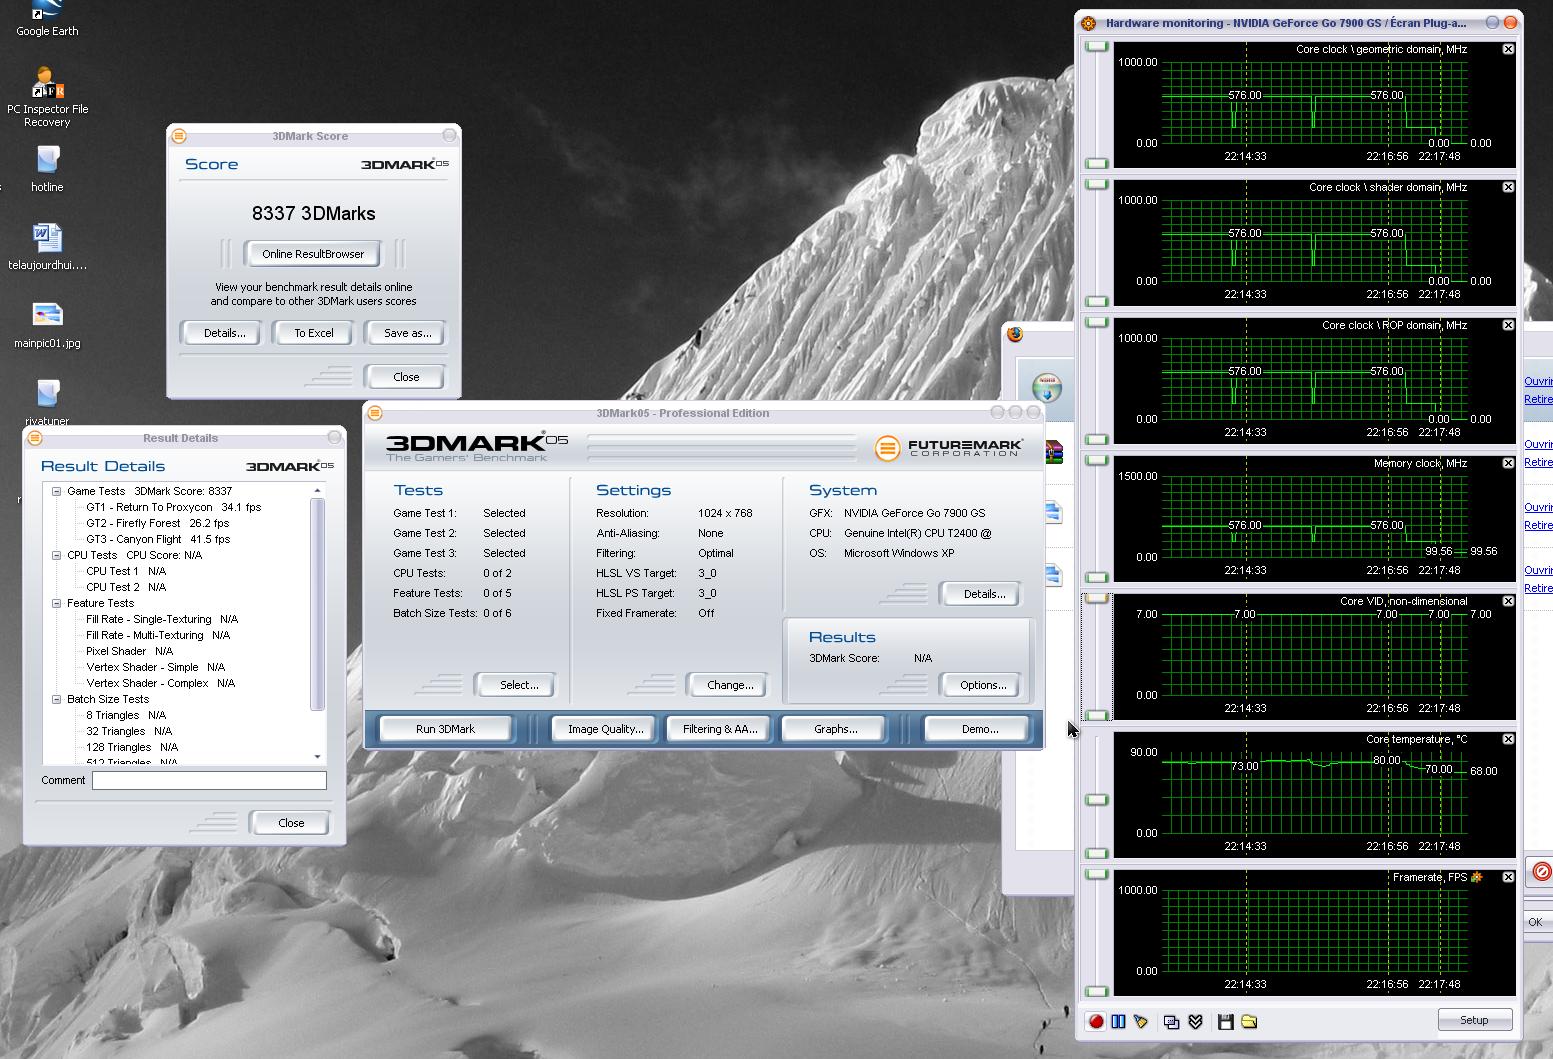
Task: Click Run 3DMark button
Action: [x=446, y=729]
